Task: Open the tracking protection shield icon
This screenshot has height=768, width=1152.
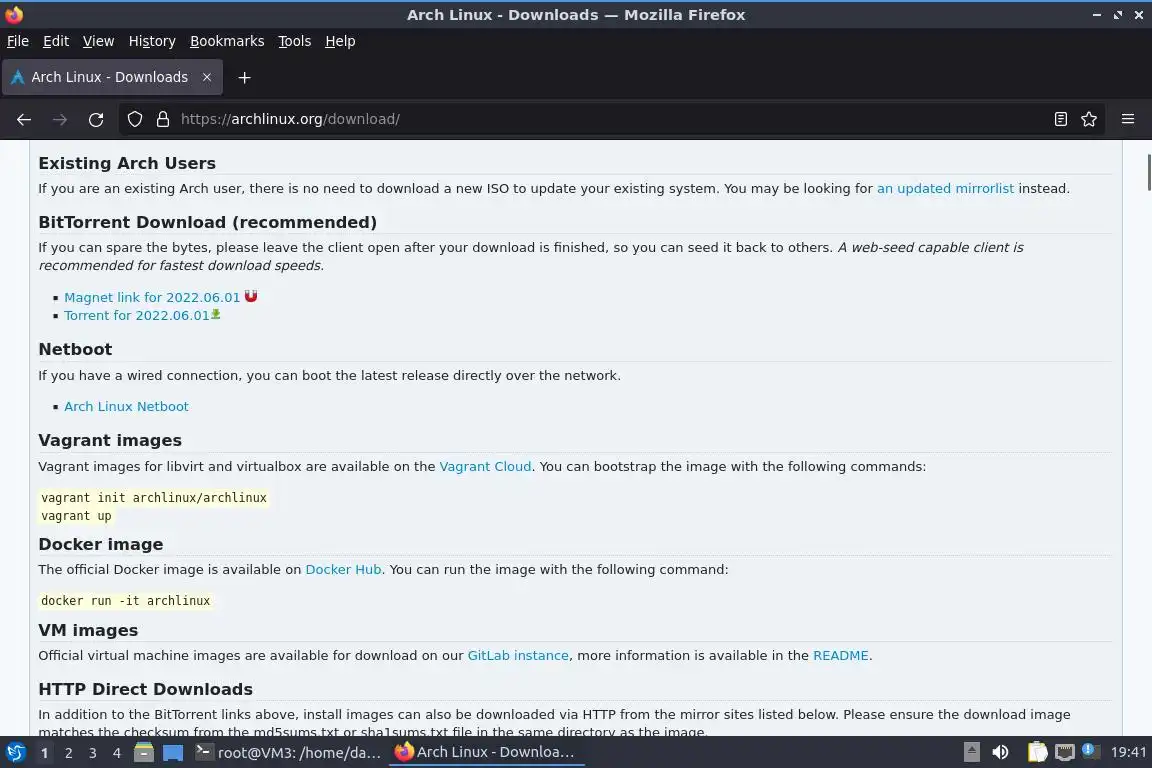Action: (134, 119)
